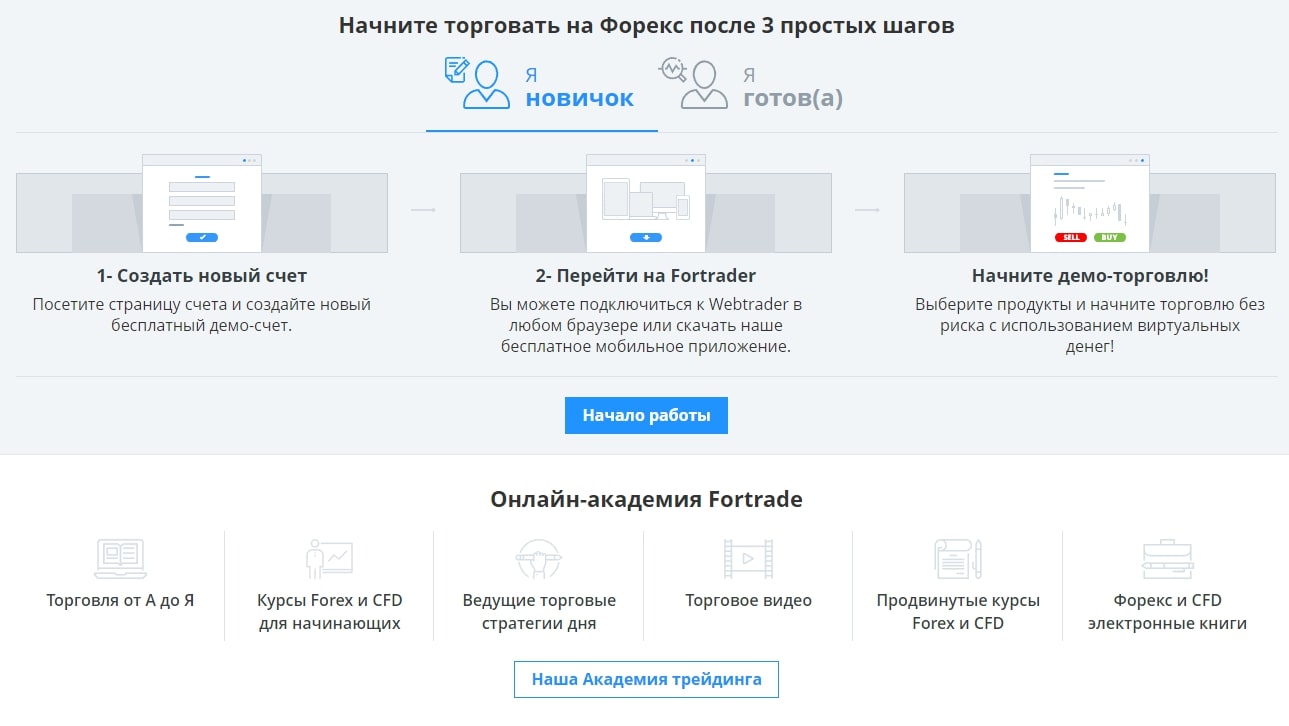Click the "Начало работы" button
The height and width of the screenshot is (726, 1289).
pyautogui.click(x=646, y=415)
